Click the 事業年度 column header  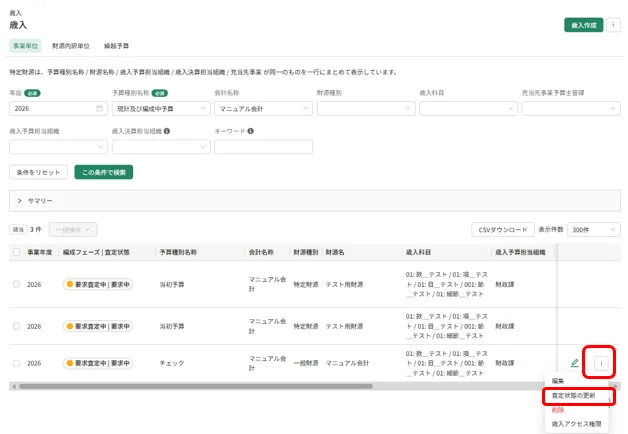(40, 252)
